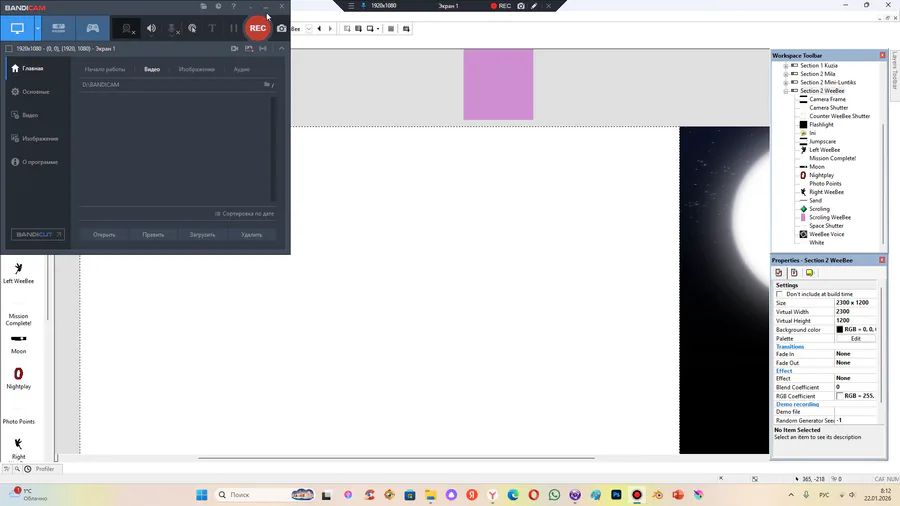Click the Windows Start button
The image size is (900, 506).
201,495
